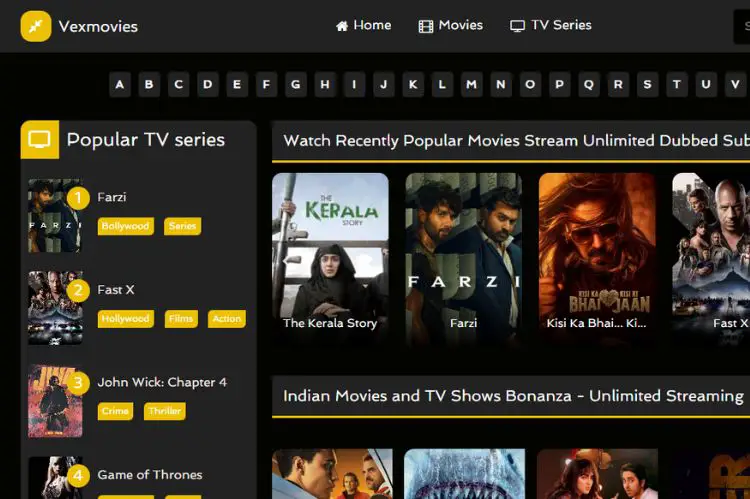Filter titles by letter L
750x499 pixels.
[x=442, y=85]
